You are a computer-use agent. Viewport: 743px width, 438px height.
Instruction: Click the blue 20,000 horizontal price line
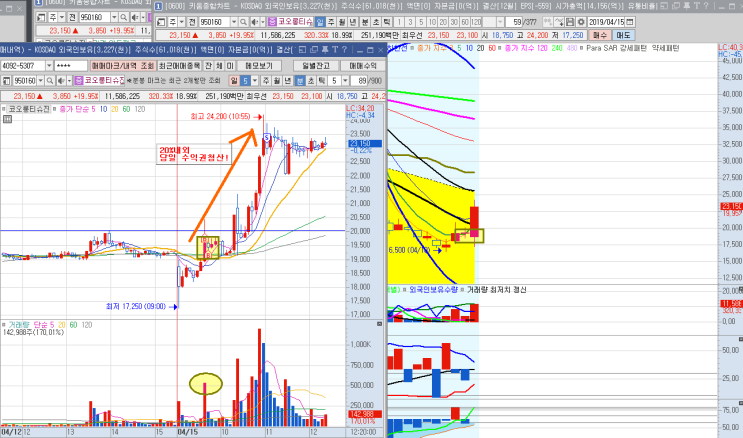click(173, 231)
